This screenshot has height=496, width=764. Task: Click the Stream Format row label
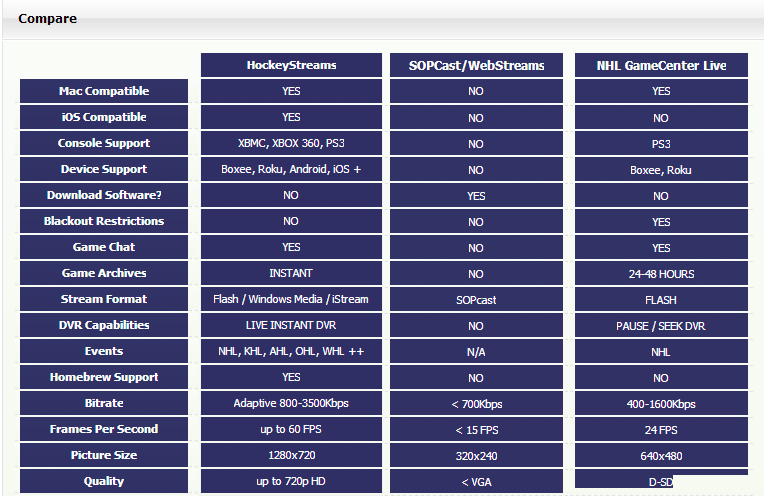coord(104,299)
